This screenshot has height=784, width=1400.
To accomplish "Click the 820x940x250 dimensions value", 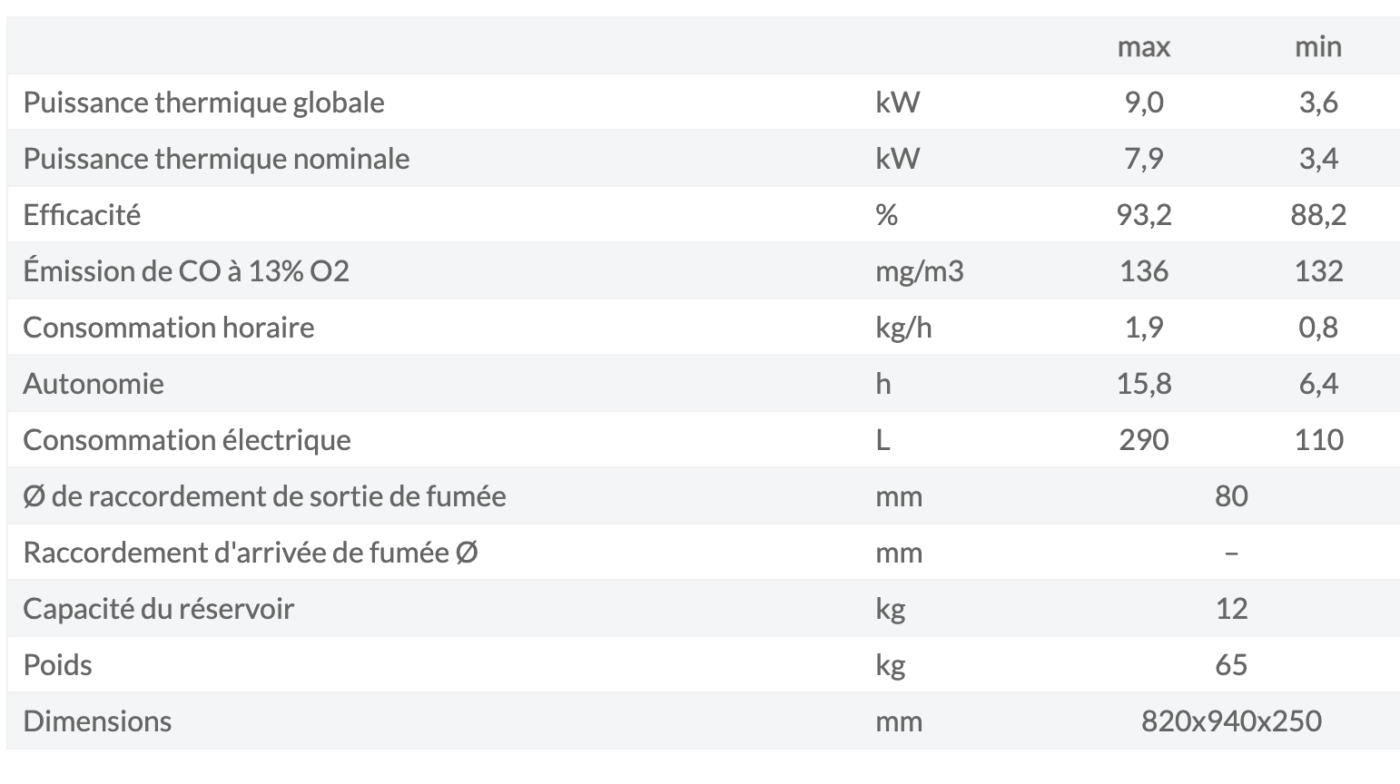I will [1231, 721].
